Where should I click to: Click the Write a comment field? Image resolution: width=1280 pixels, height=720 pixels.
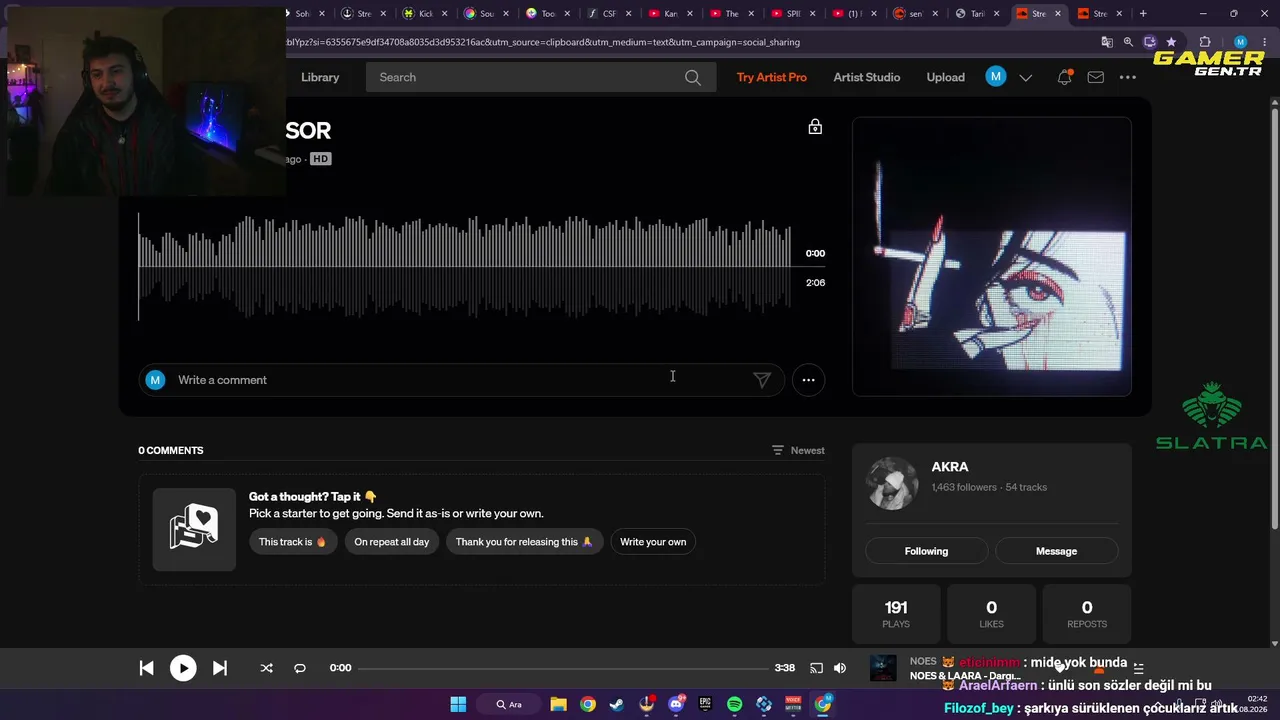463,380
